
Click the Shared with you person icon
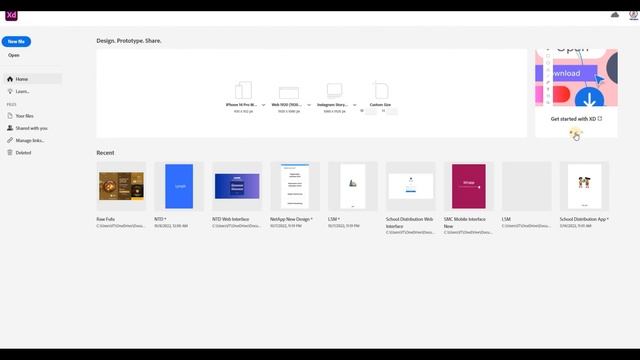[10, 128]
